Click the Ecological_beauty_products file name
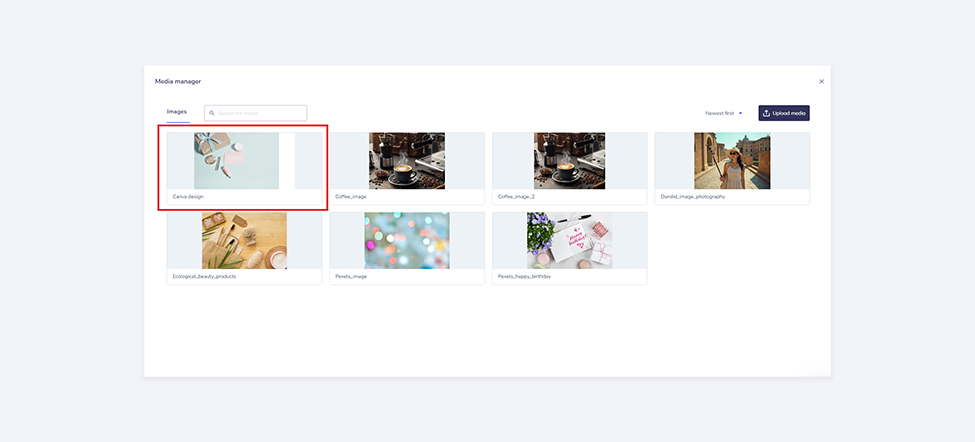975x442 pixels. (x=204, y=276)
